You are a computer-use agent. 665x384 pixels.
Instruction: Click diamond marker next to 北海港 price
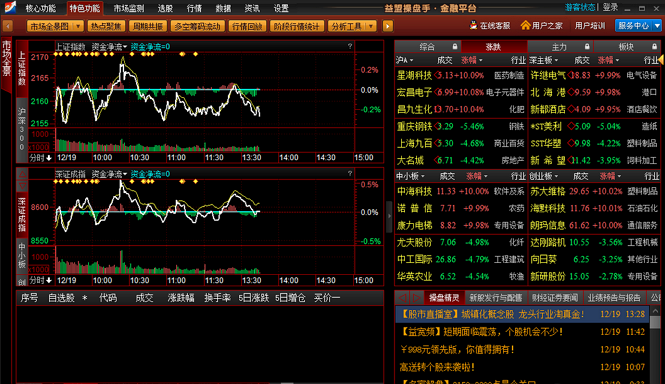point(571,92)
